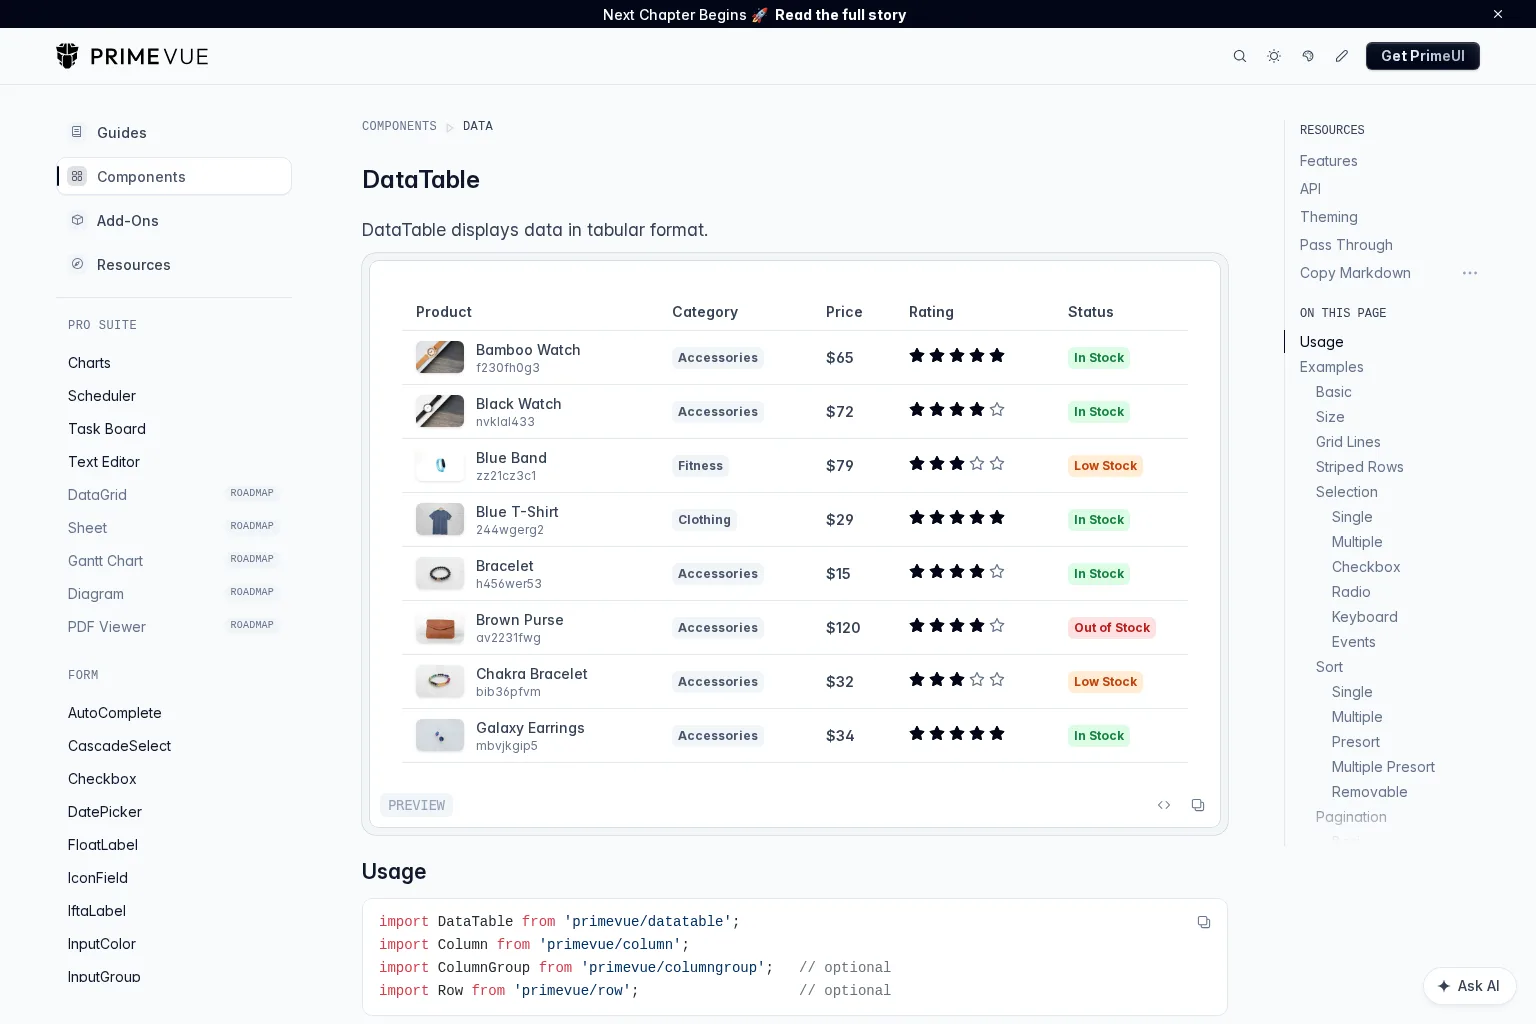This screenshot has height=1024, width=1536.
Task: Jump to Grid Lines section
Action: tap(1348, 442)
